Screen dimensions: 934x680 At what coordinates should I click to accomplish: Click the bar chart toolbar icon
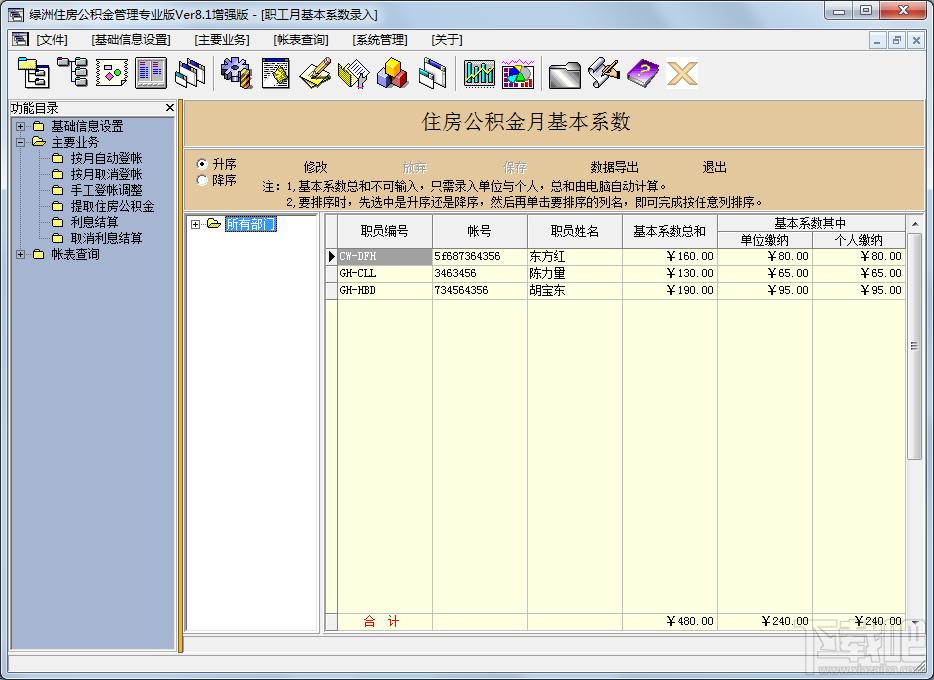[x=479, y=73]
